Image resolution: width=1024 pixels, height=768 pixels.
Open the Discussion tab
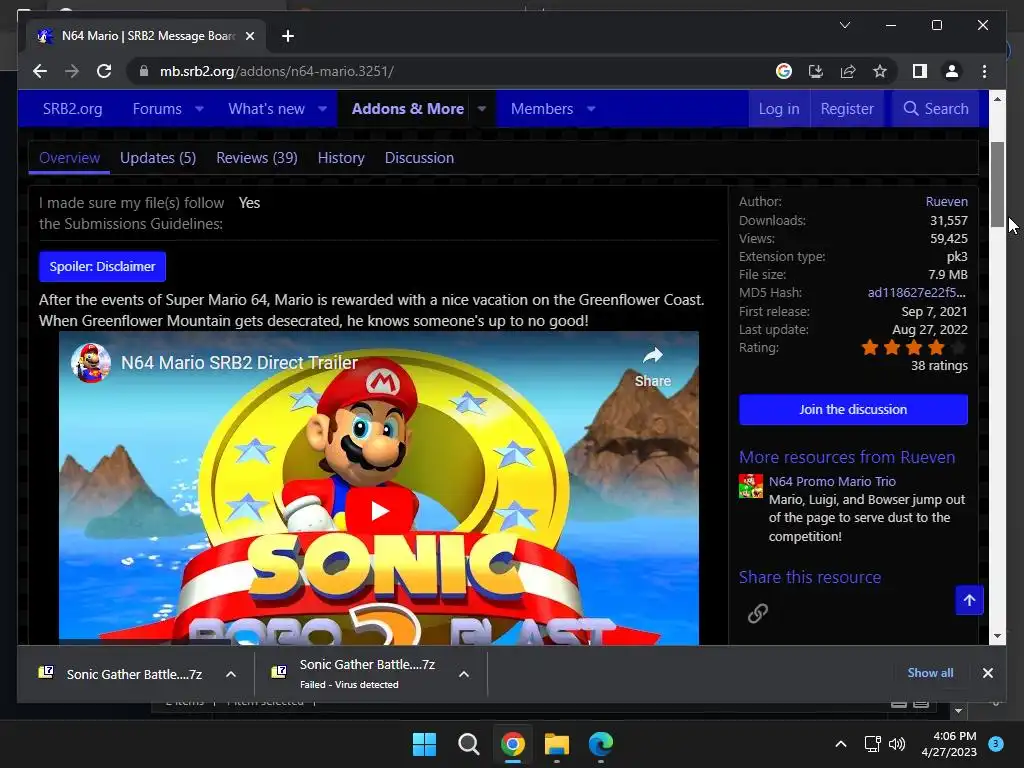click(x=419, y=158)
